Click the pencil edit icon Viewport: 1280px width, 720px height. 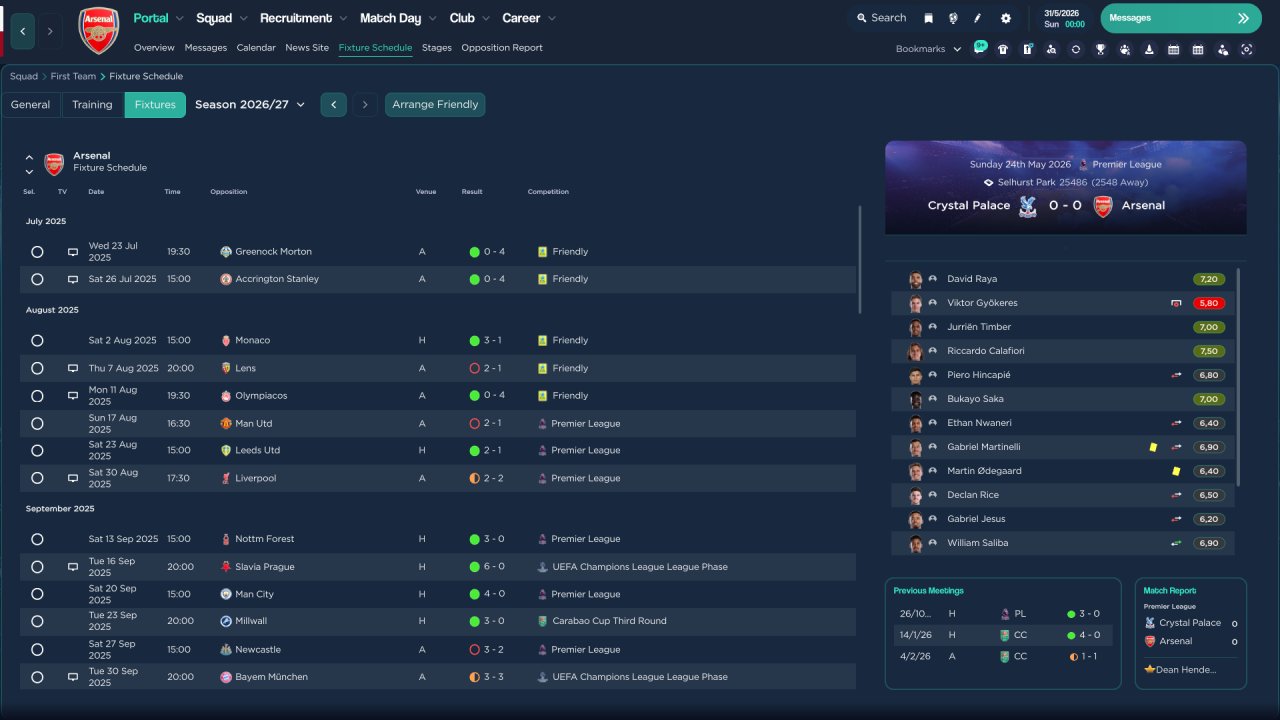tap(978, 18)
